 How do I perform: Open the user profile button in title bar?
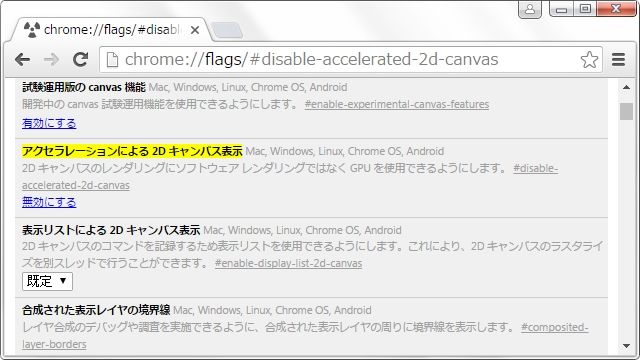[530, 9]
